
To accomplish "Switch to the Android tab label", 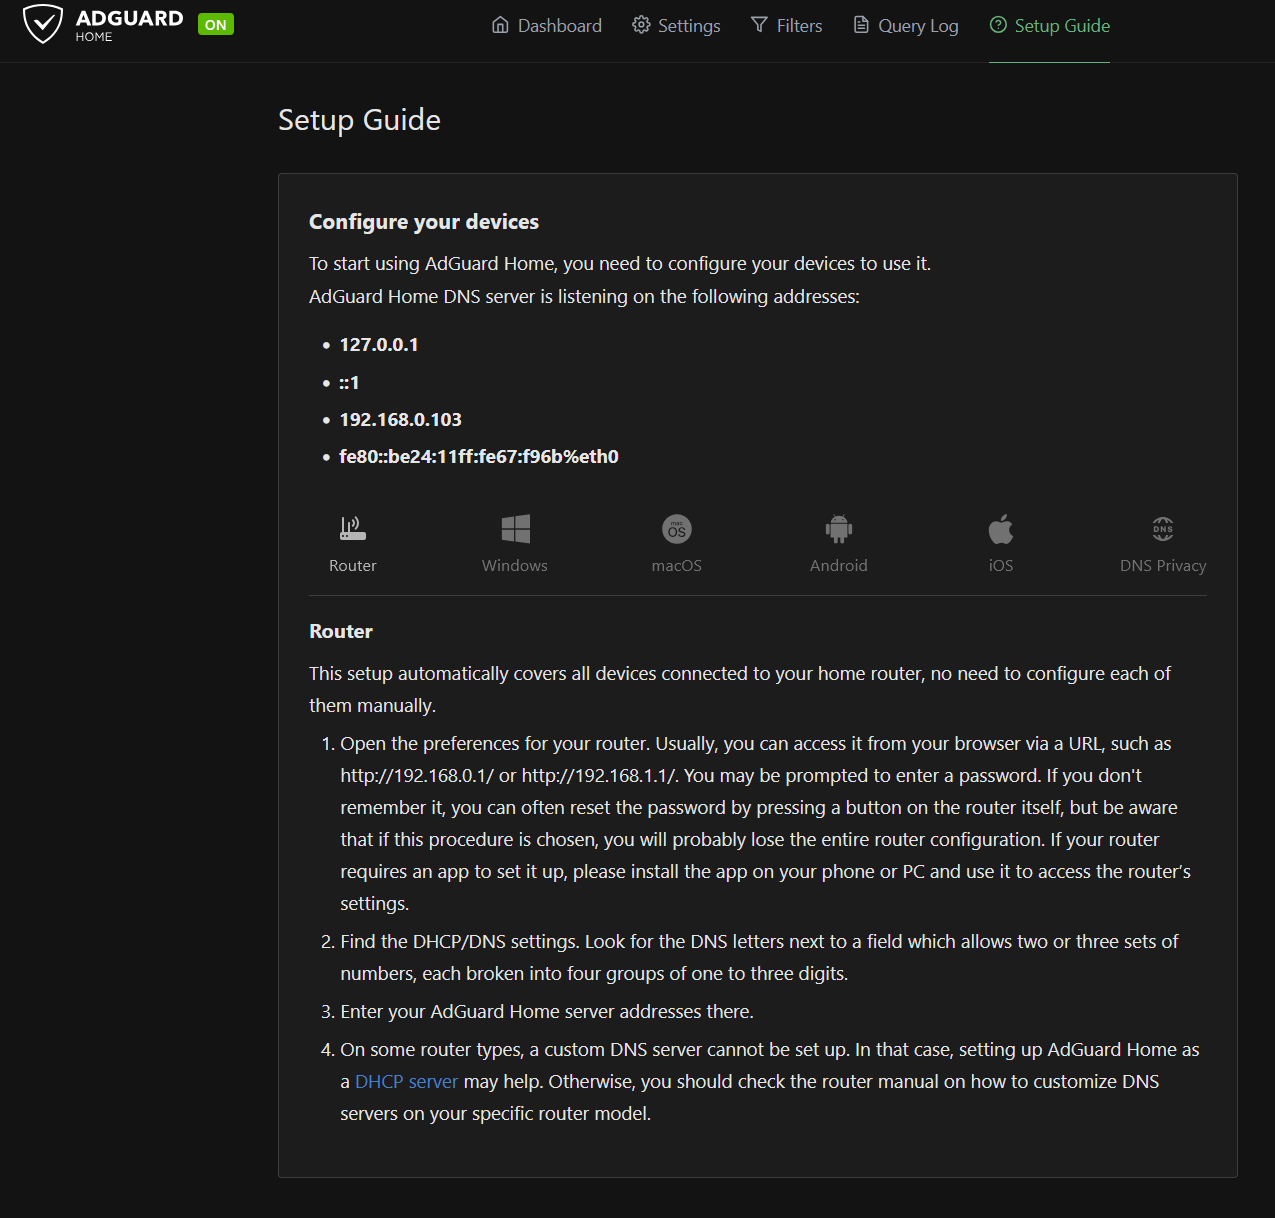I will tap(839, 565).
